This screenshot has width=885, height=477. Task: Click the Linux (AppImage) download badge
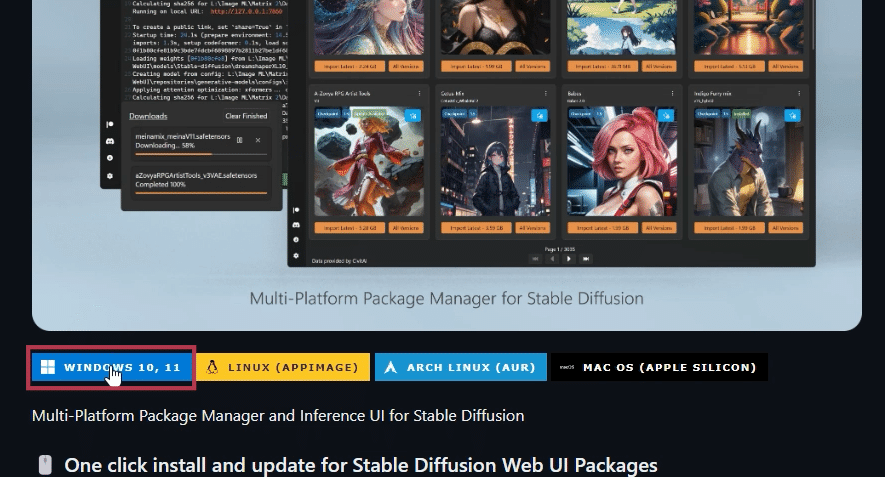(x=283, y=367)
